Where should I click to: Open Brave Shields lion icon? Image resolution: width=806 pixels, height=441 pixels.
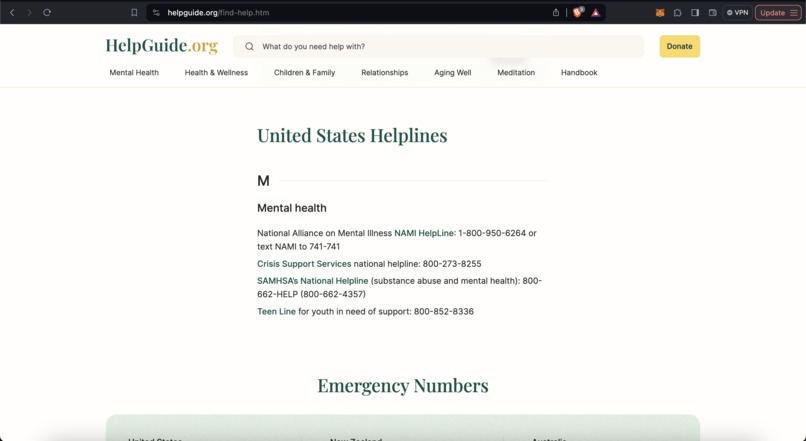pyautogui.click(x=578, y=12)
